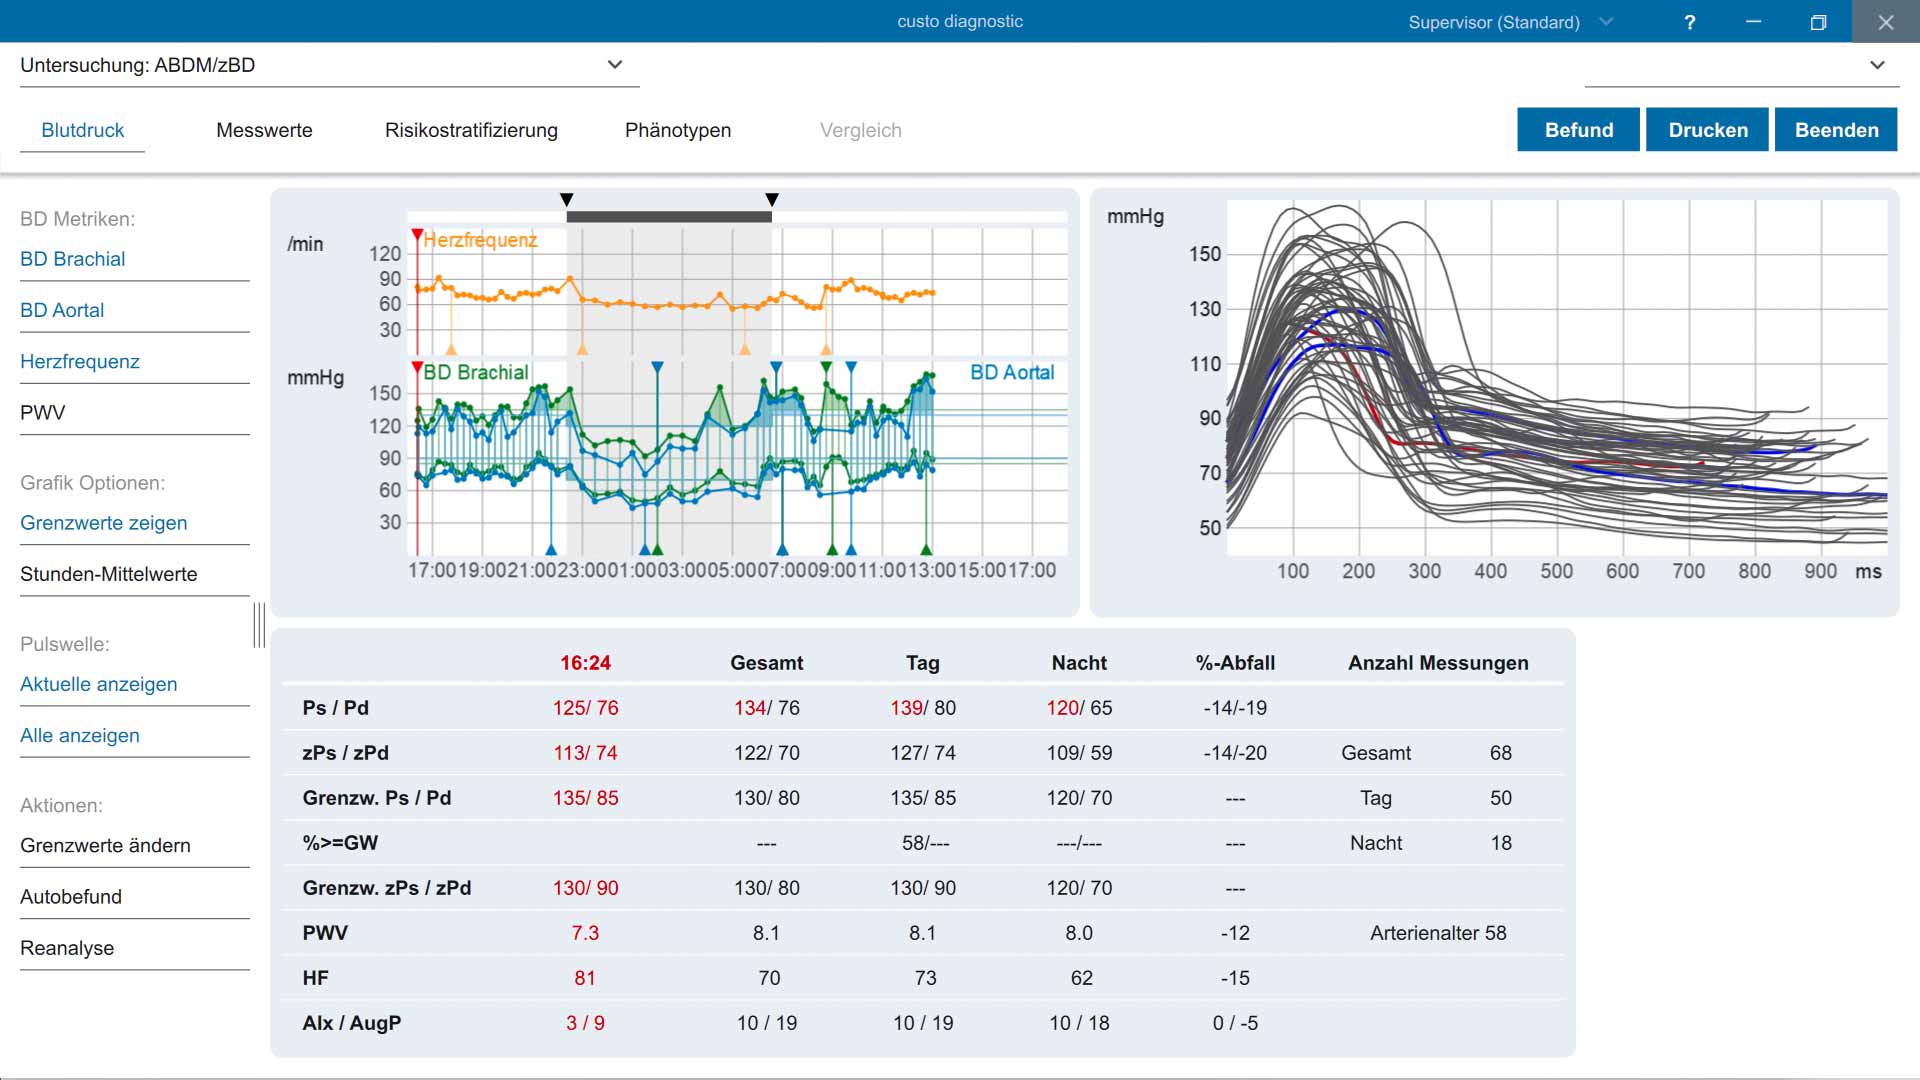Expand the empty dropdown above Befund button
The image size is (1920, 1080).
(x=1877, y=65)
